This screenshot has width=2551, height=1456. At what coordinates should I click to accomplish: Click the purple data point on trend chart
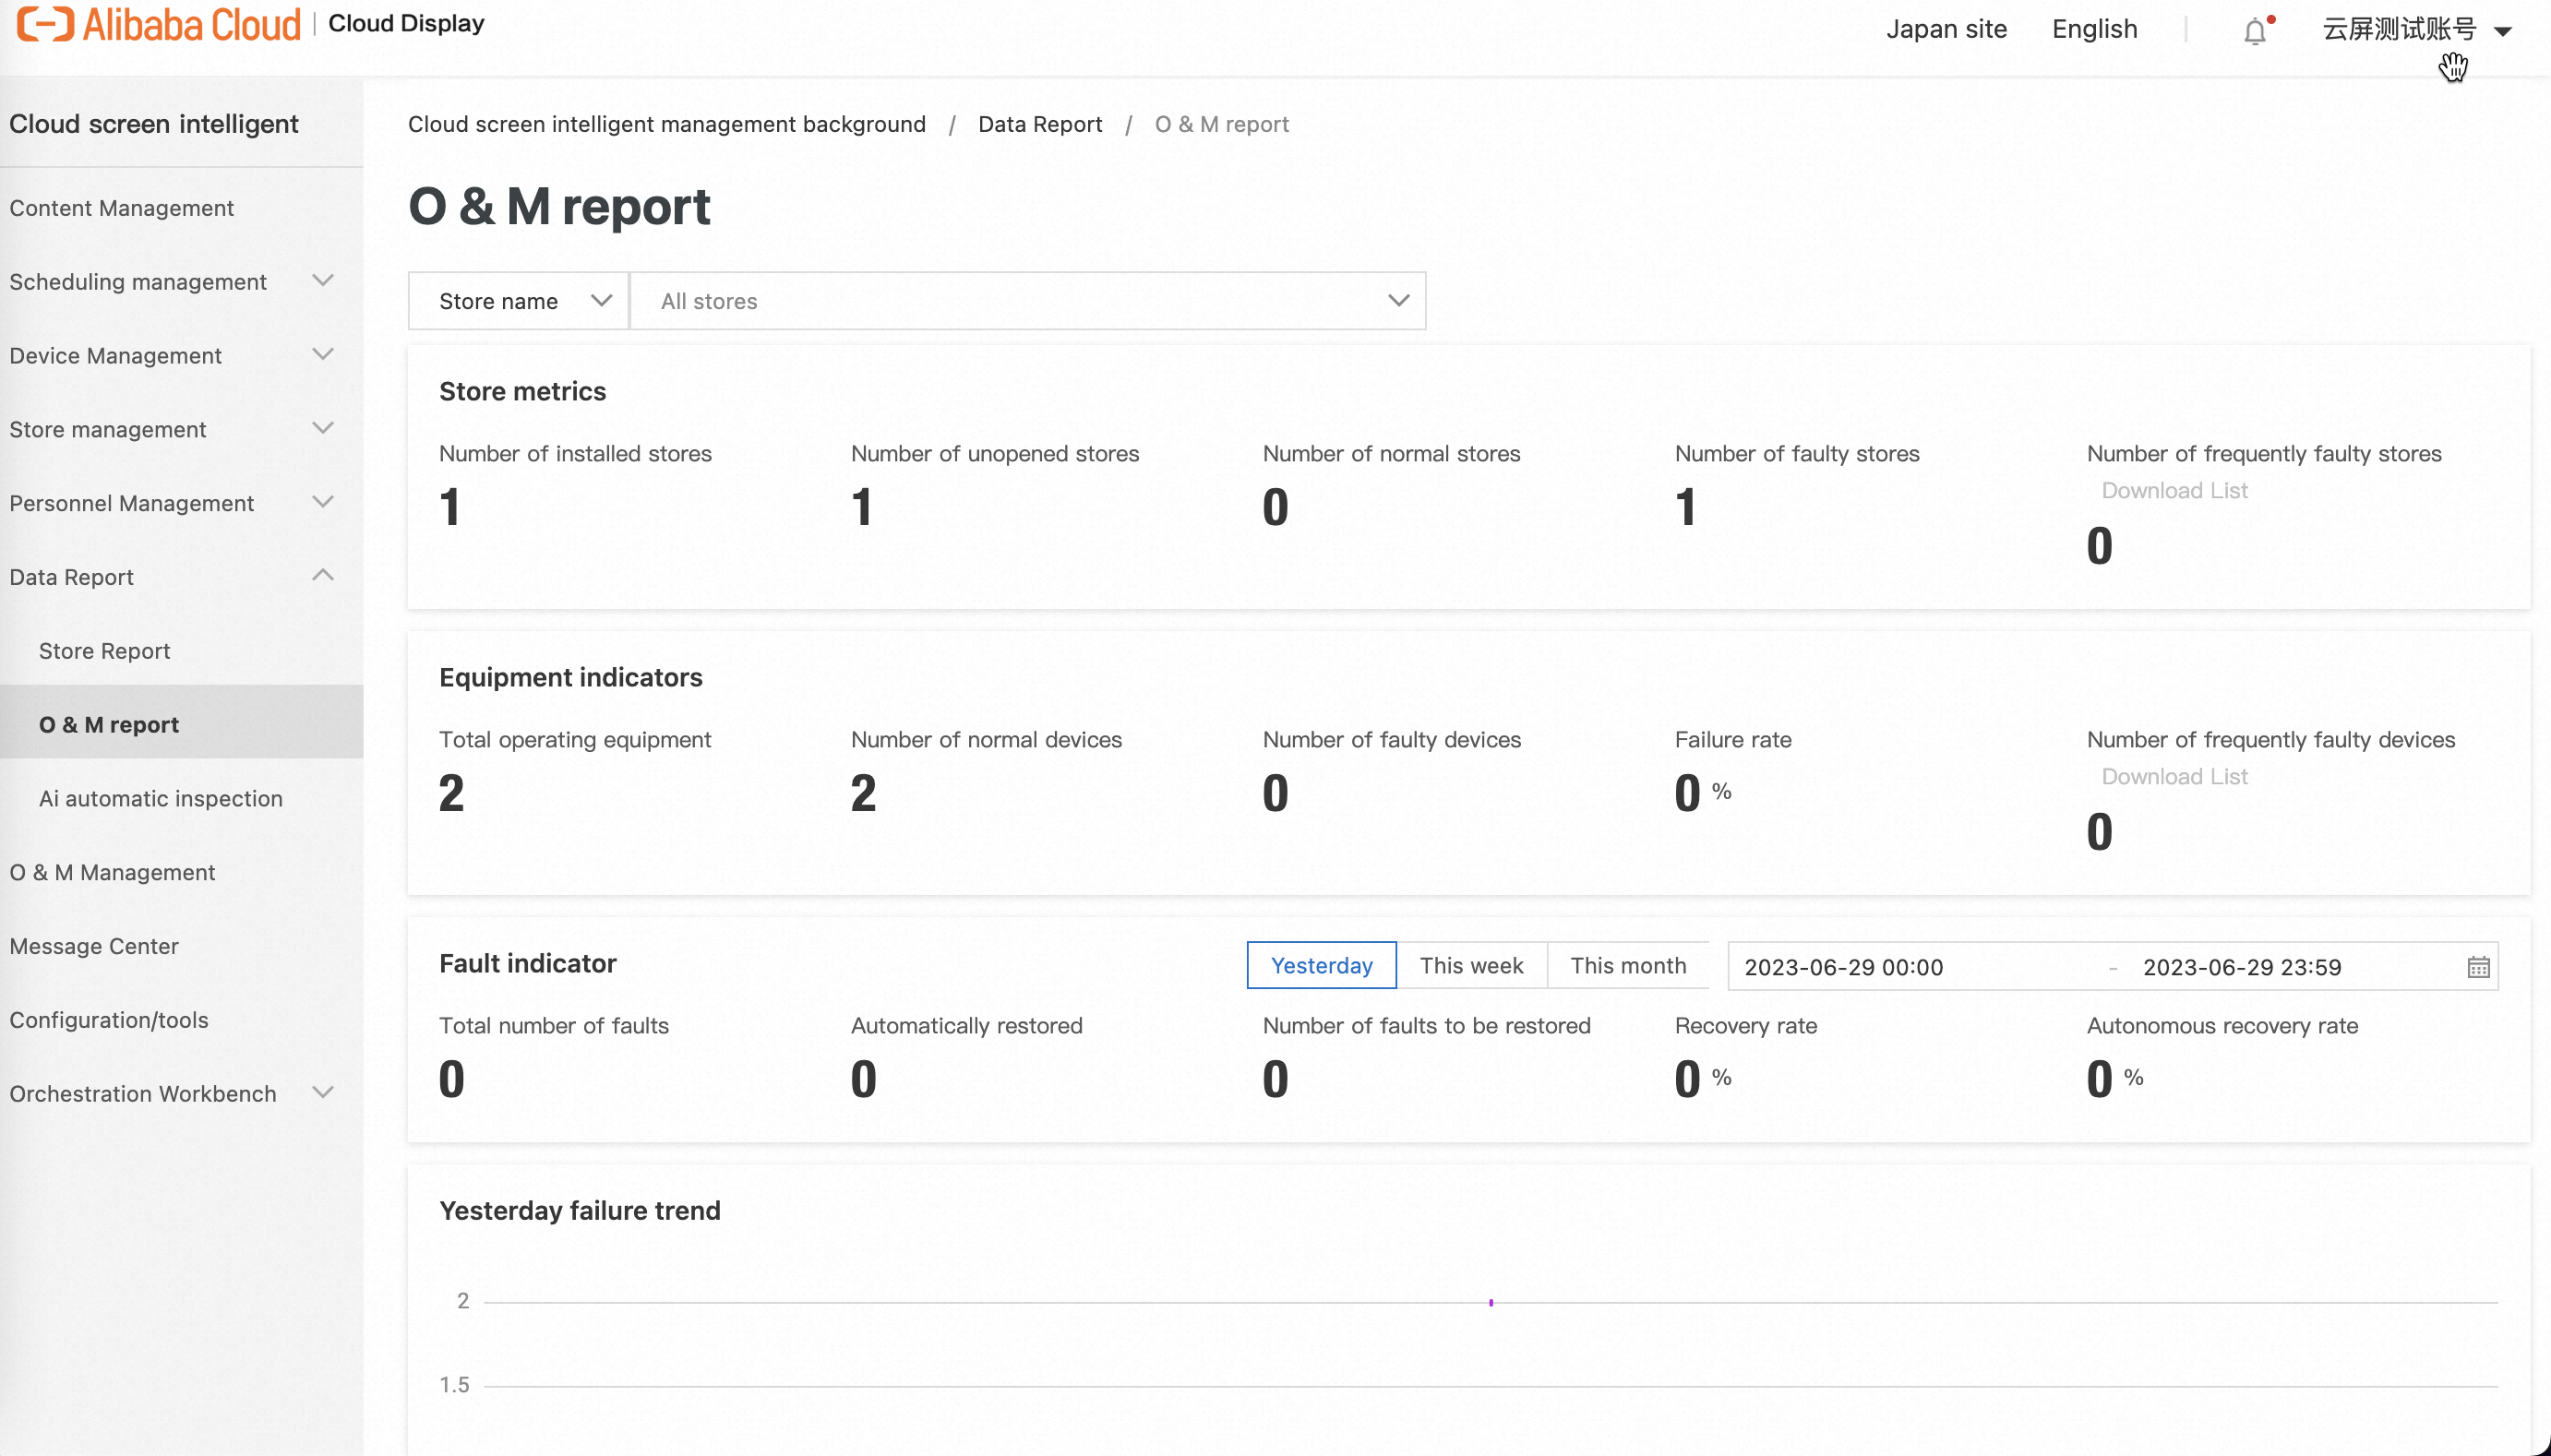[1491, 1302]
